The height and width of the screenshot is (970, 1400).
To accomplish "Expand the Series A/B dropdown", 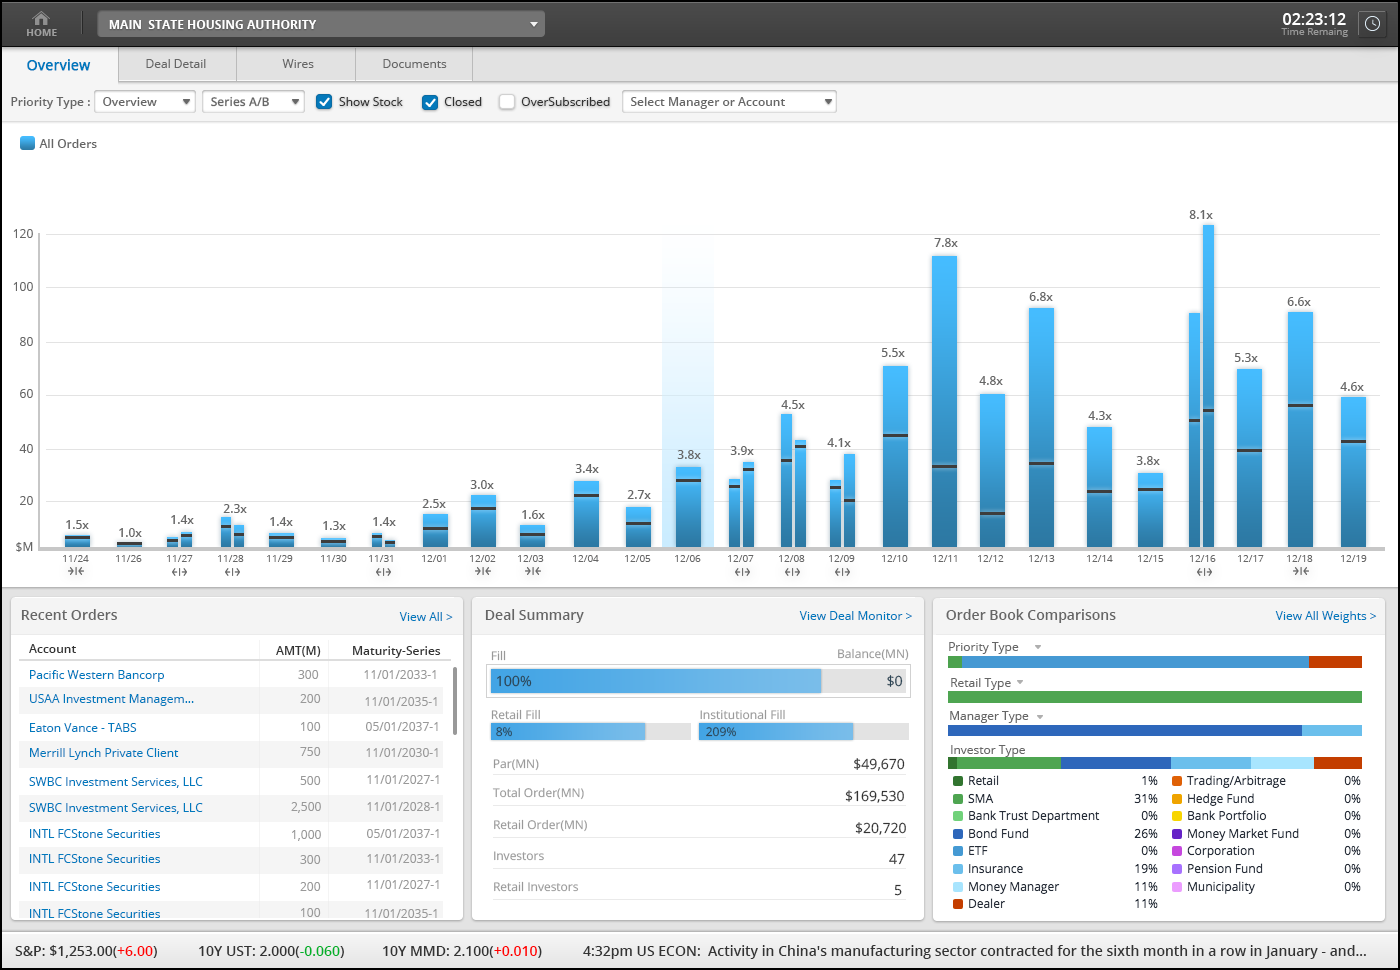I will tap(253, 102).
